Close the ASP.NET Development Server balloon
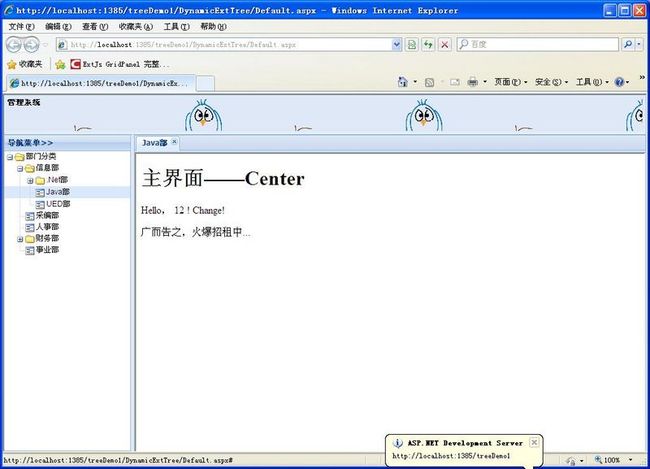650x469 pixels. click(x=534, y=442)
